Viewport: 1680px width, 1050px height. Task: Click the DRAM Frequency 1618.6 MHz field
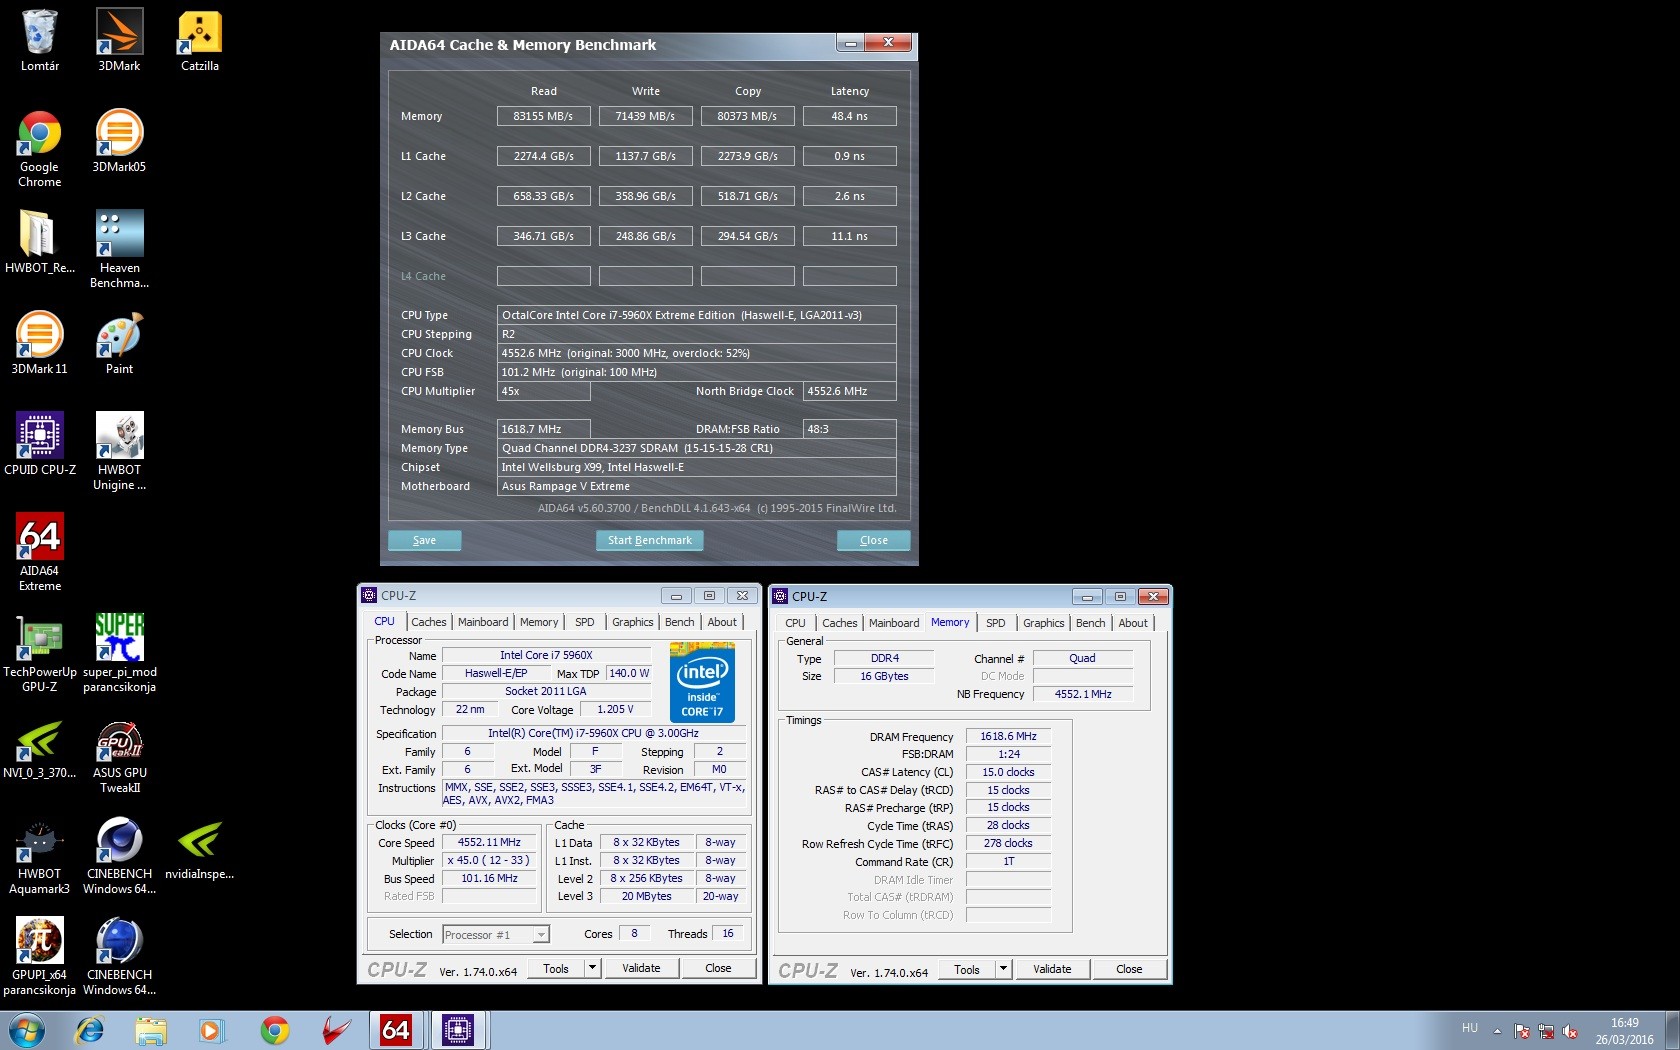[x=1008, y=736]
